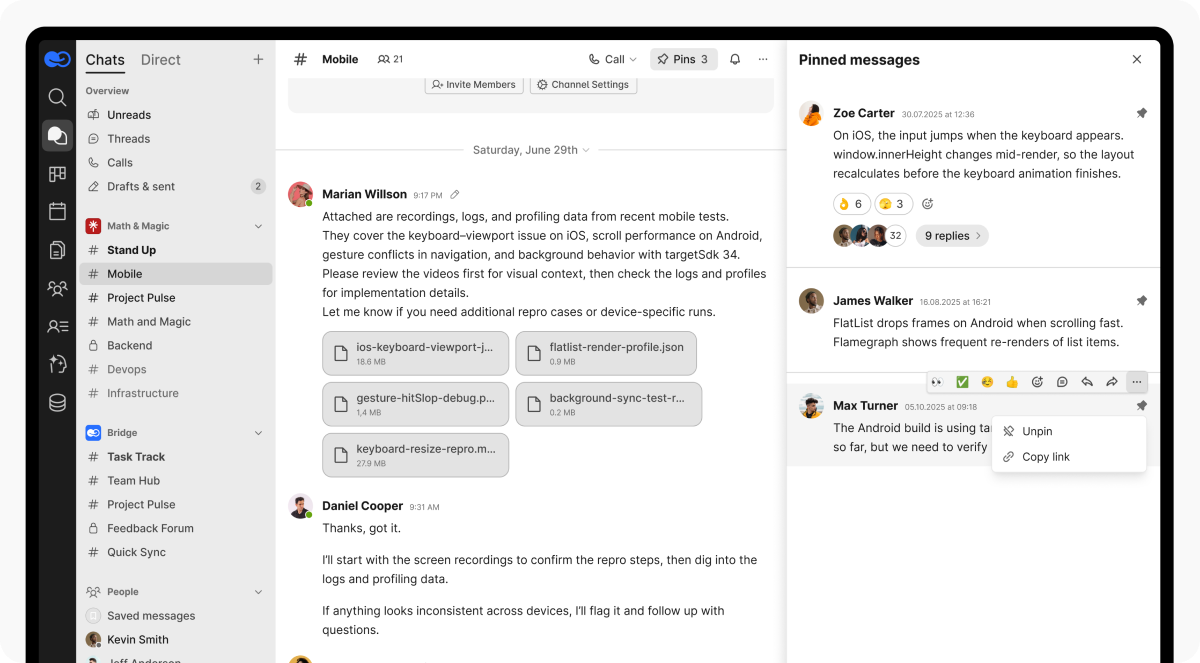The width and height of the screenshot is (1200, 663).
Task: Forward Max Turner's message using forward icon
Action: click(1112, 381)
